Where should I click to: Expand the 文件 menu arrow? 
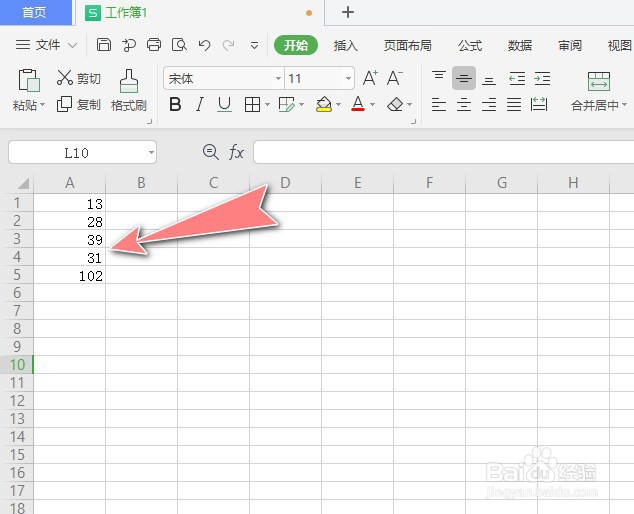tap(72, 45)
